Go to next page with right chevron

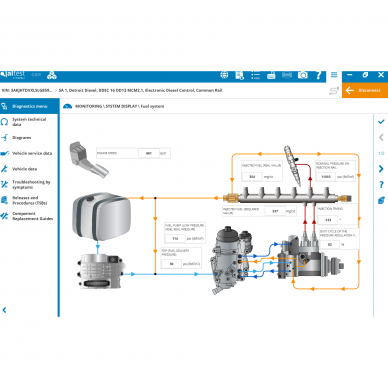click(381, 169)
